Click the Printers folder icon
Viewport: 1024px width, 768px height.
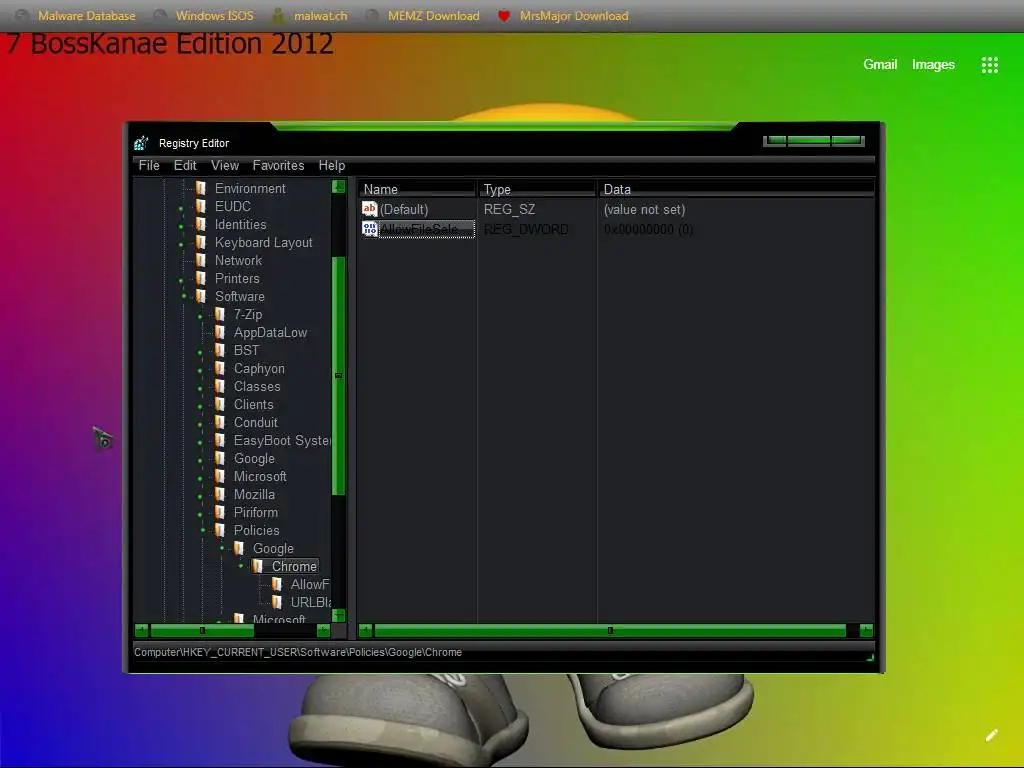(201, 278)
